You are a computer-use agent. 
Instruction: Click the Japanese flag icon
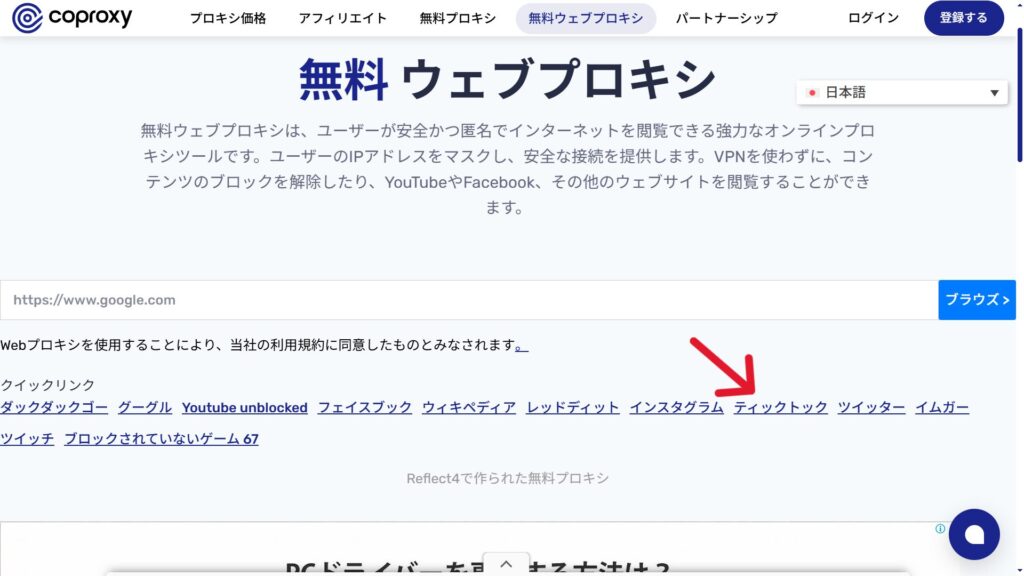tap(813, 93)
